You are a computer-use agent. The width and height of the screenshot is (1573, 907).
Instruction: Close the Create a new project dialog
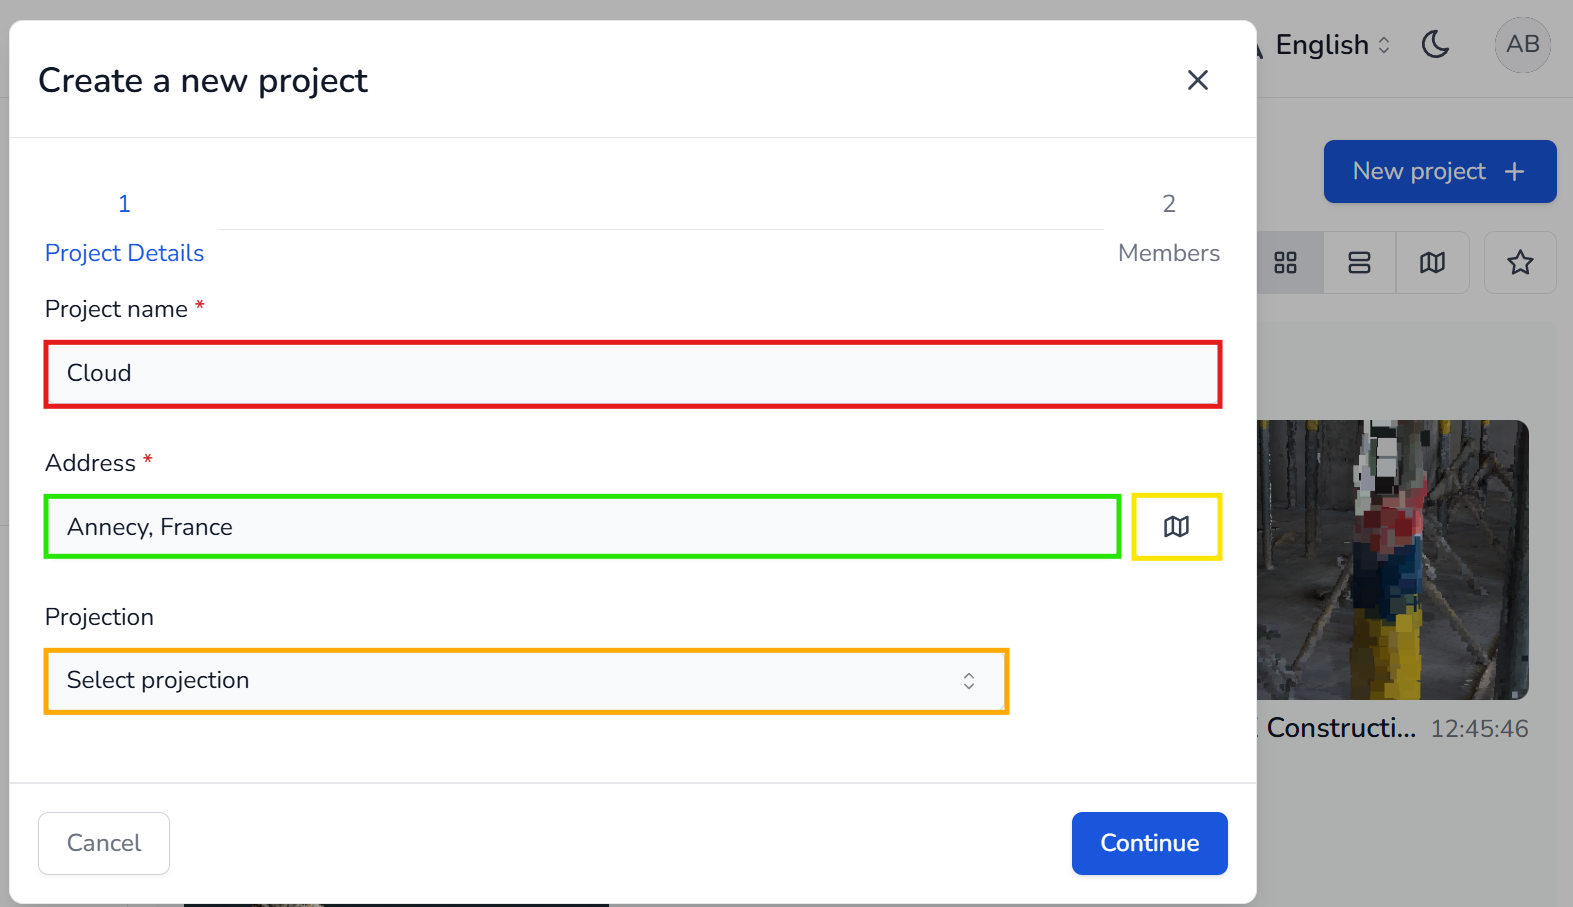click(x=1197, y=80)
